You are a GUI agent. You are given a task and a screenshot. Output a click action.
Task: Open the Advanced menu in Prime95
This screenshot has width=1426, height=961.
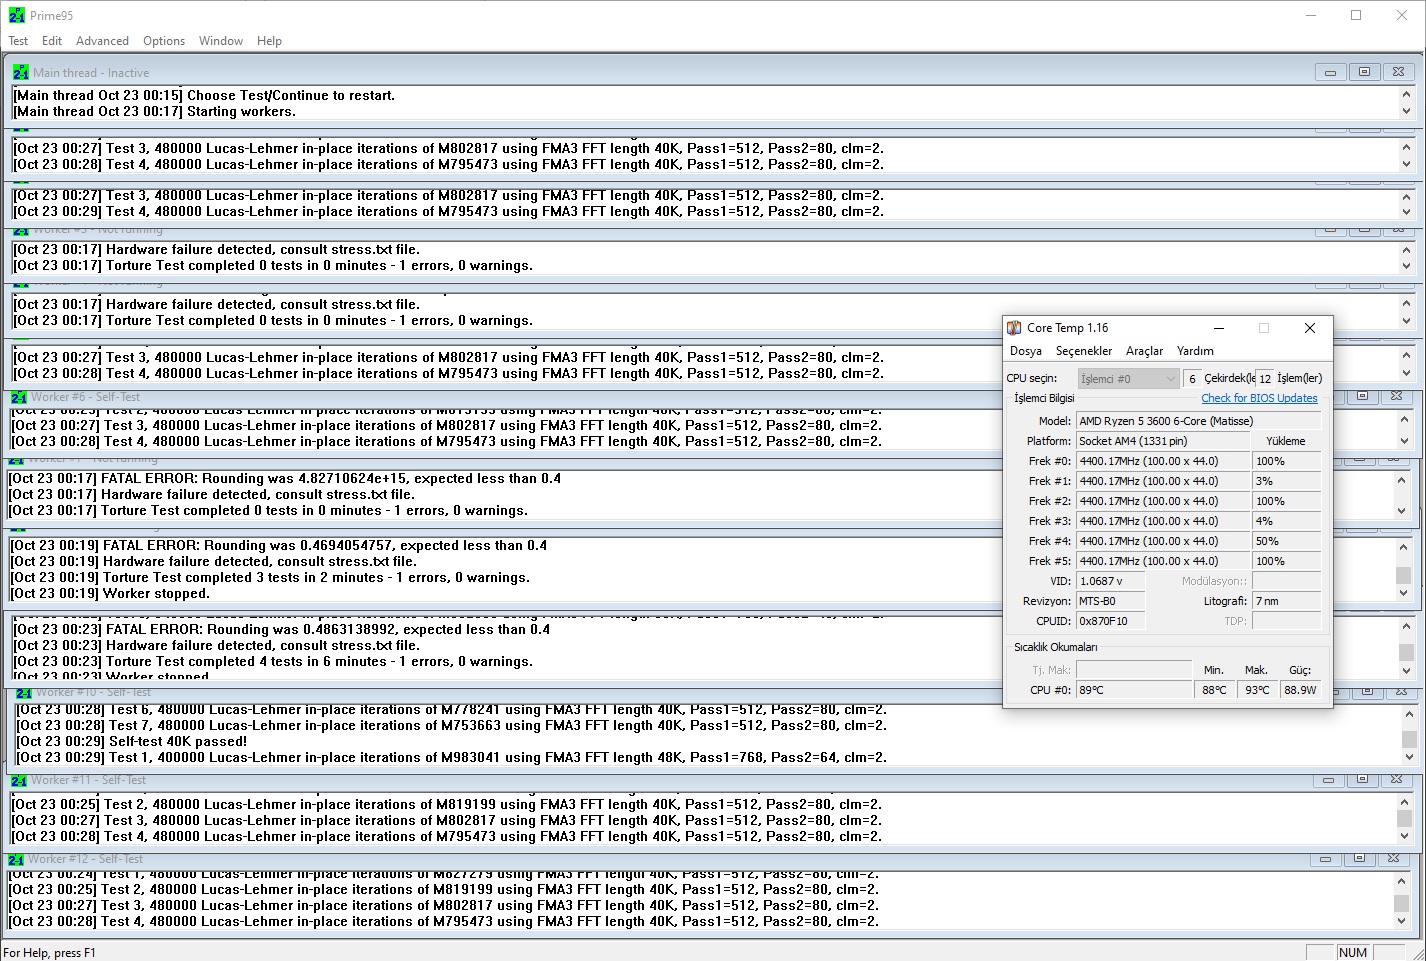102,41
